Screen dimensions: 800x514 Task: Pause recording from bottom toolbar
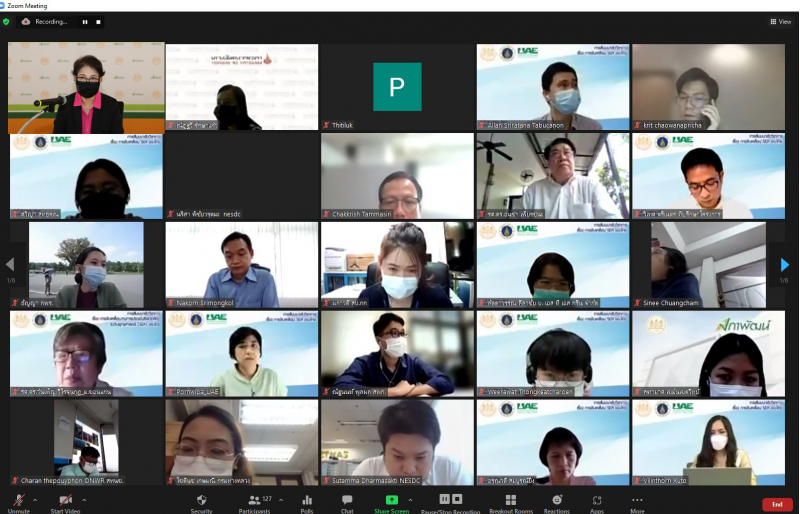(444, 498)
